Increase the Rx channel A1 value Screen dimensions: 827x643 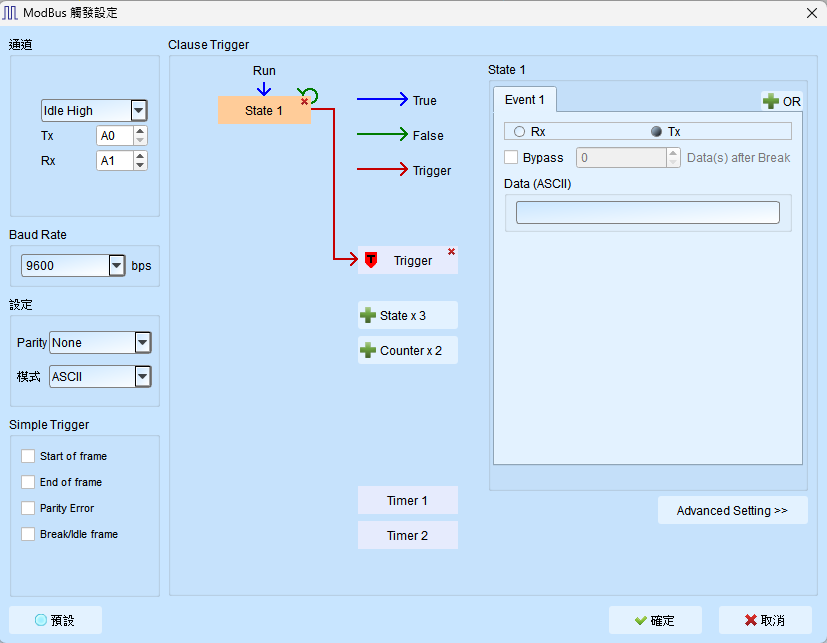(x=140, y=156)
